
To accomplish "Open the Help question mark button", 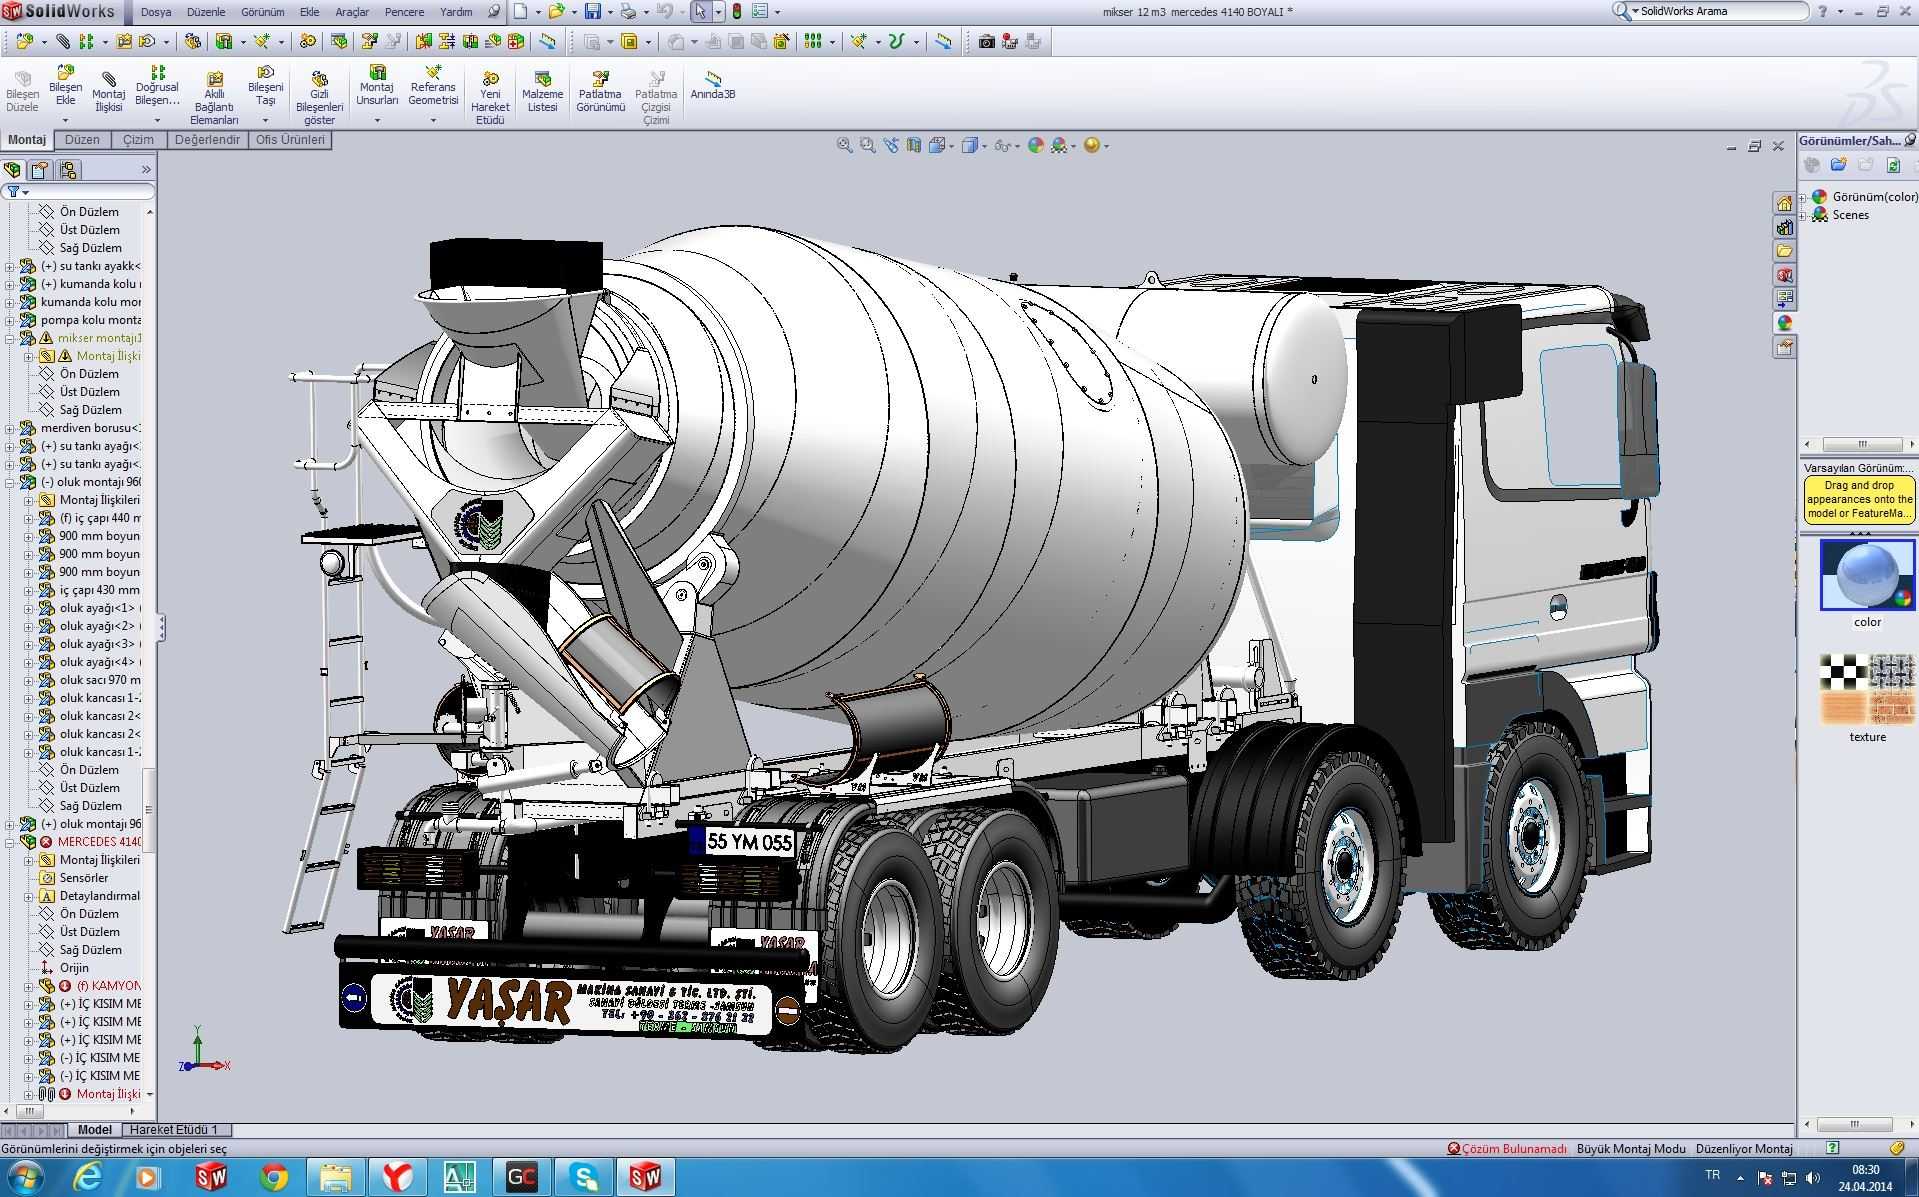I will [x=1823, y=12].
